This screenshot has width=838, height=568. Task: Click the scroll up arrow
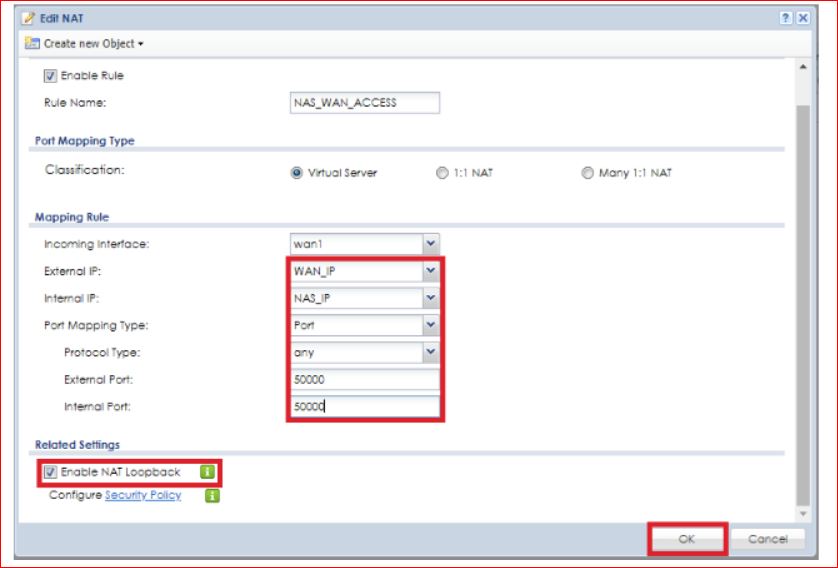(x=803, y=67)
